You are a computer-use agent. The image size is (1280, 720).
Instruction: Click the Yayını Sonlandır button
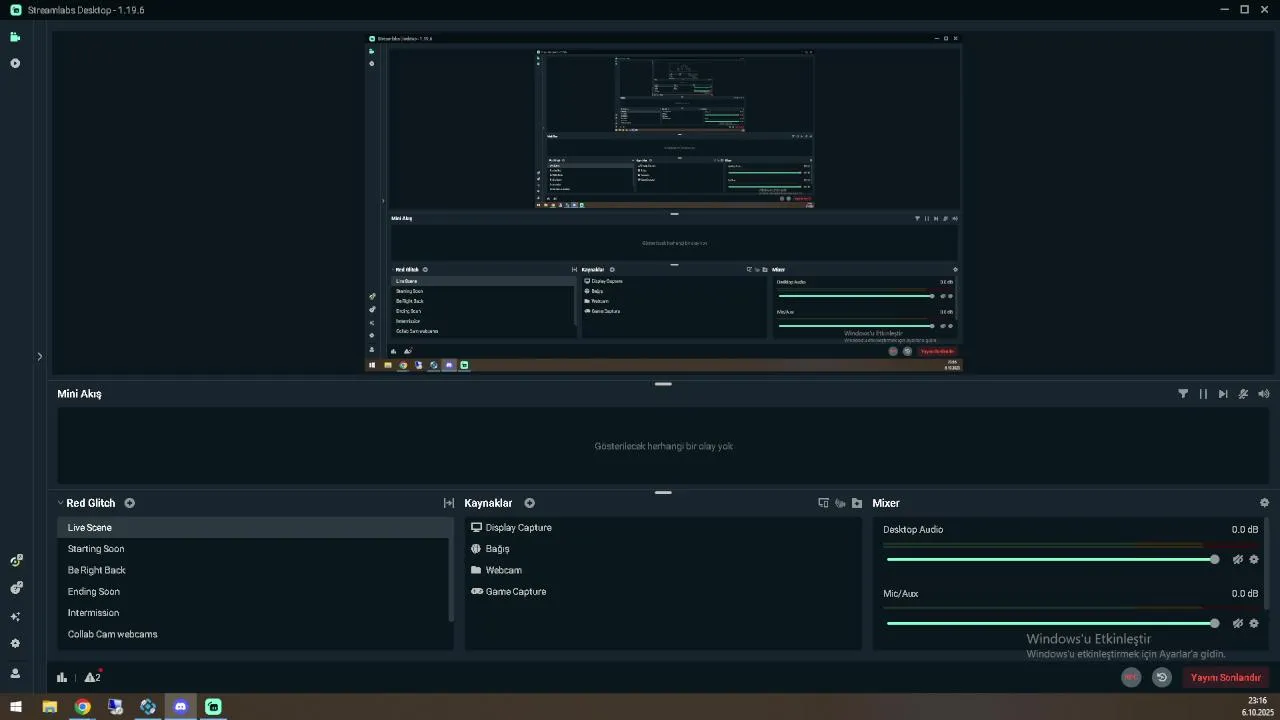[x=1226, y=678]
